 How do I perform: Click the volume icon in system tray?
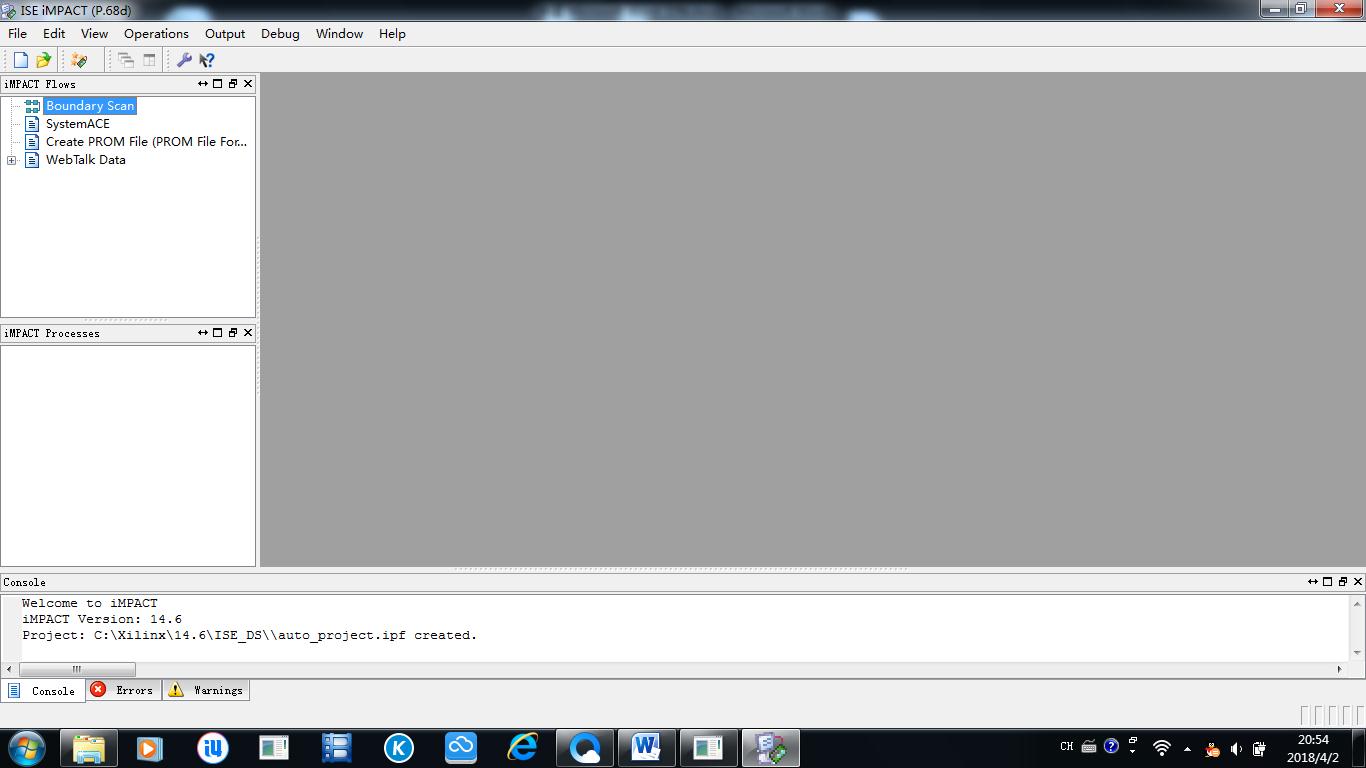(1236, 749)
